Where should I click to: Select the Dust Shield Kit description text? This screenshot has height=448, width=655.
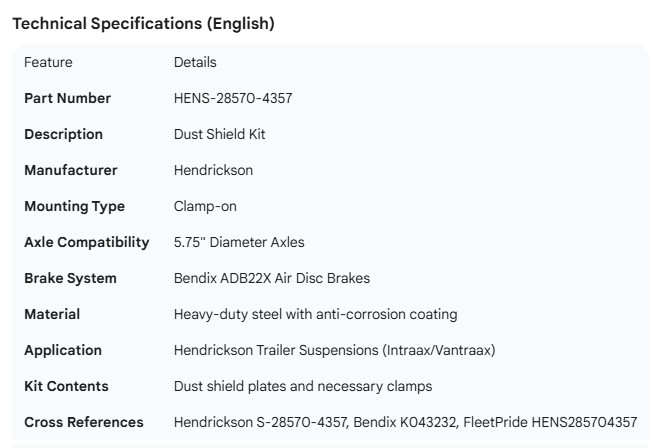coord(219,134)
